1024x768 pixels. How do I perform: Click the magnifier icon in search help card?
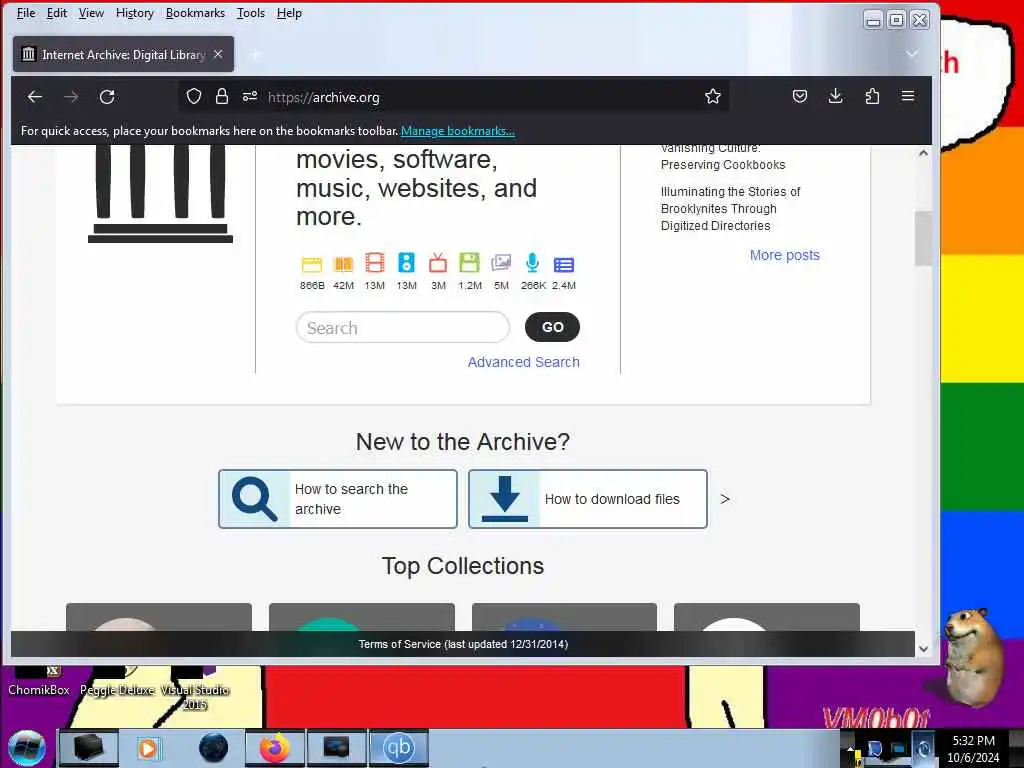254,499
